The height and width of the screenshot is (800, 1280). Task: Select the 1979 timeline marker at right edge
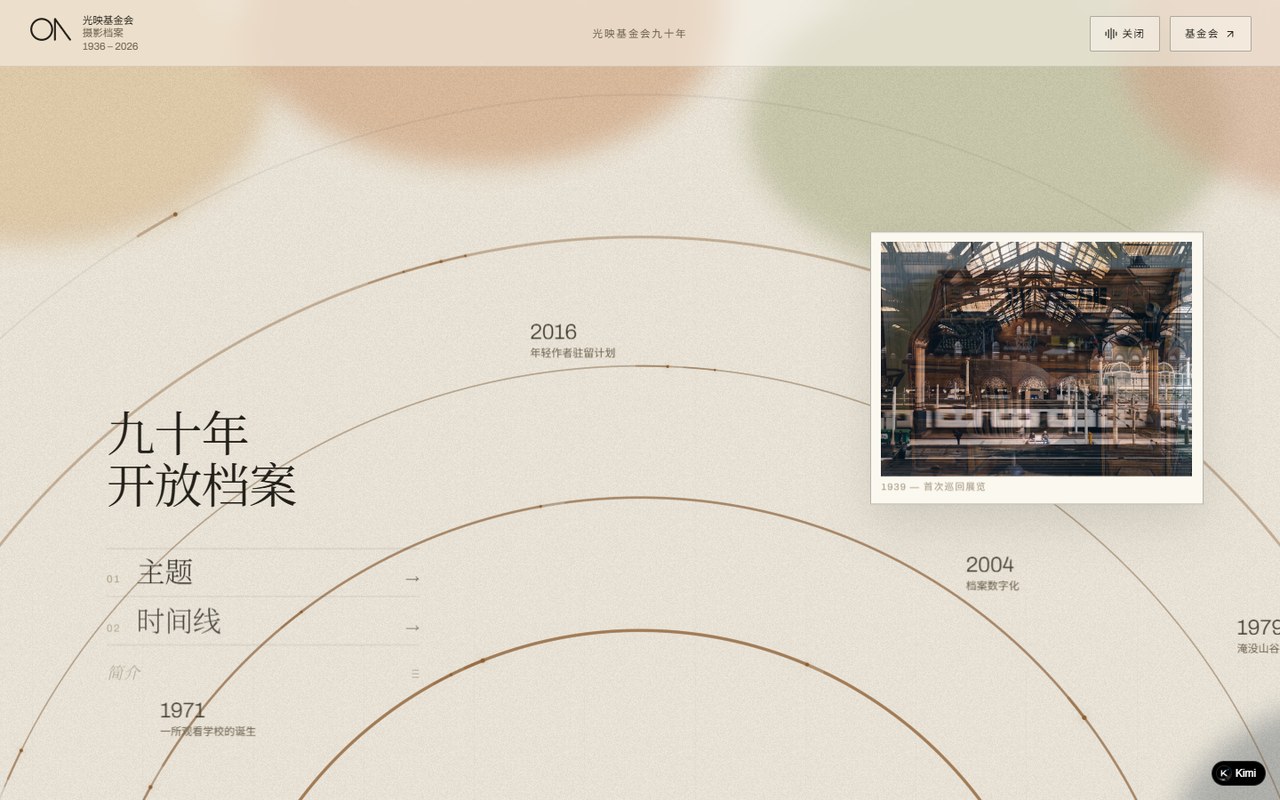1258,636
